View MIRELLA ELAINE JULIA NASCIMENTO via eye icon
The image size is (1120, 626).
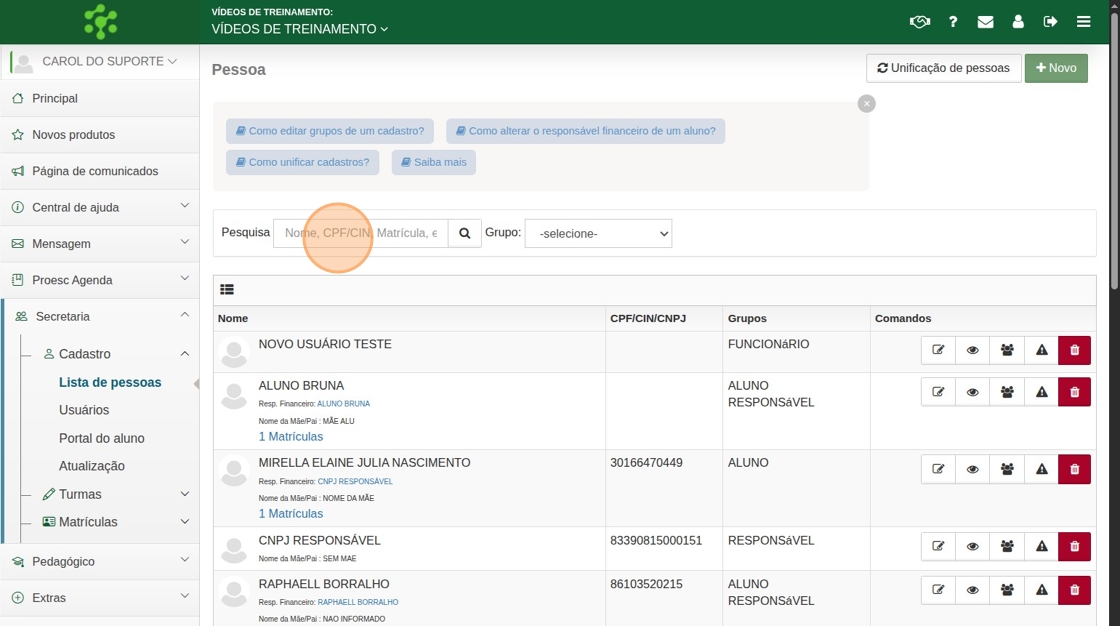[x=972, y=469]
